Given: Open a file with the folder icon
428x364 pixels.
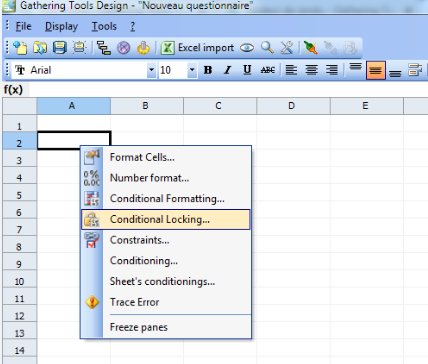Looking at the screenshot, I should tap(40, 48).
